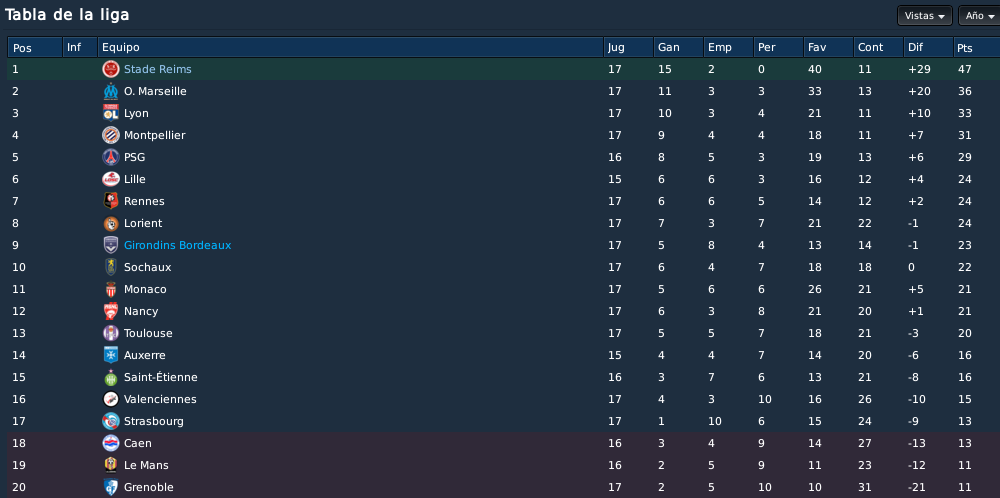The image size is (1000, 498).
Task: Click the PSG club crest icon
Action: point(111,157)
